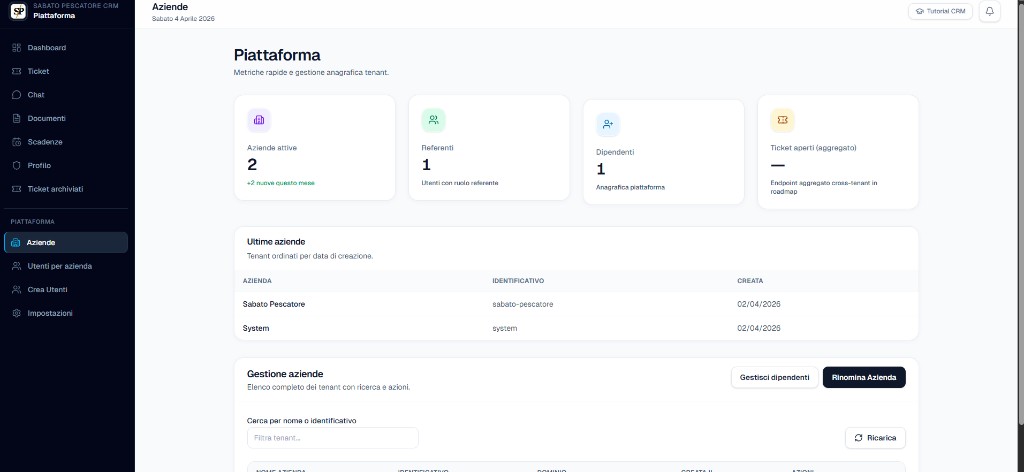Image resolution: width=1024 pixels, height=472 pixels.
Task: Click the Ticket aperti ticket icon
Action: click(x=782, y=120)
